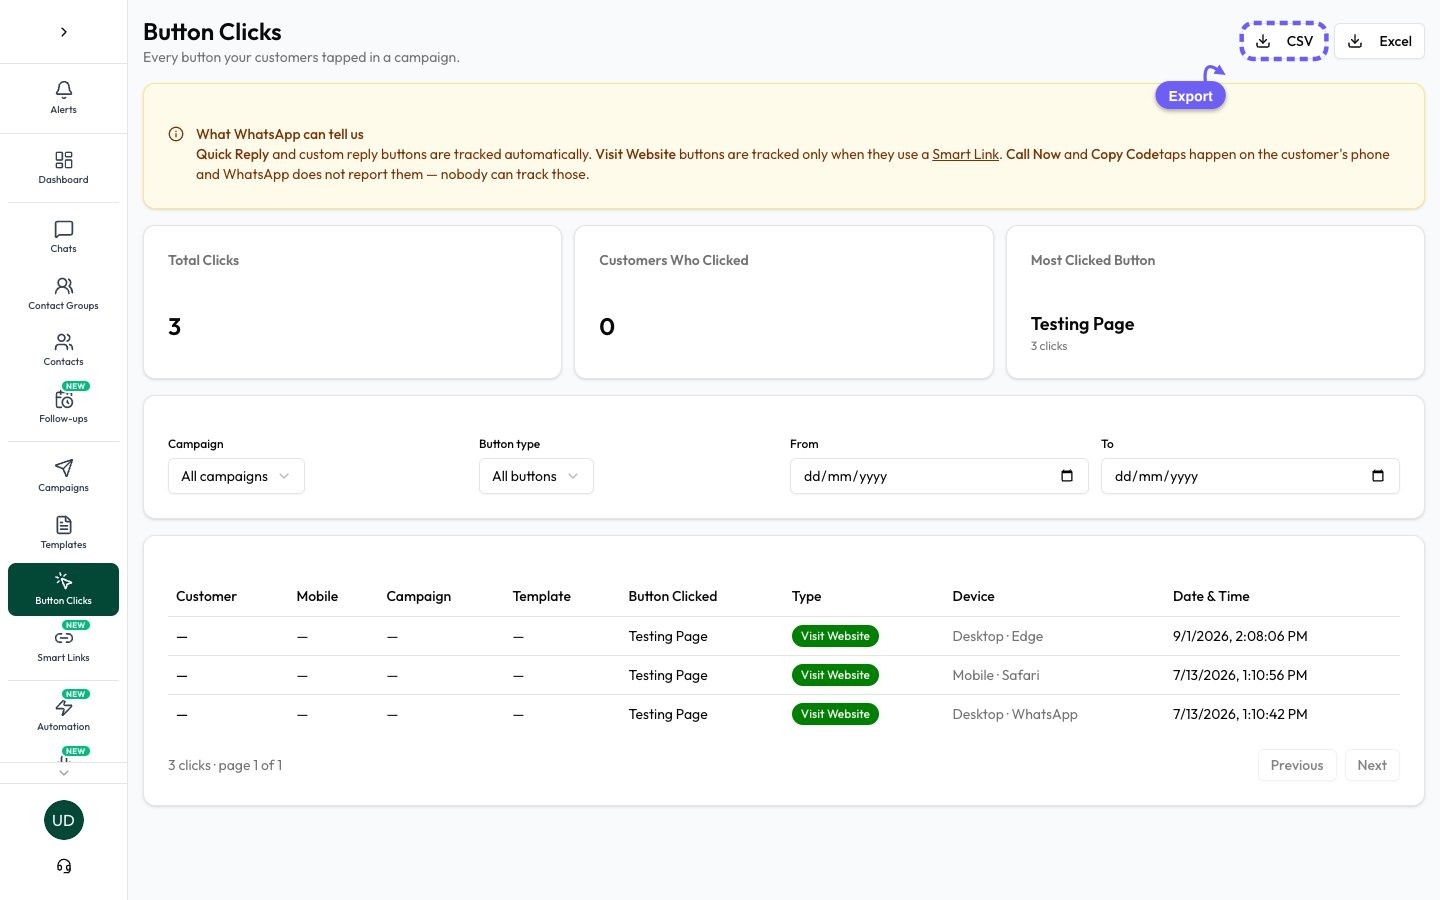Open the All campaigns dropdown
Image resolution: width=1440 pixels, height=900 pixels.
point(236,476)
